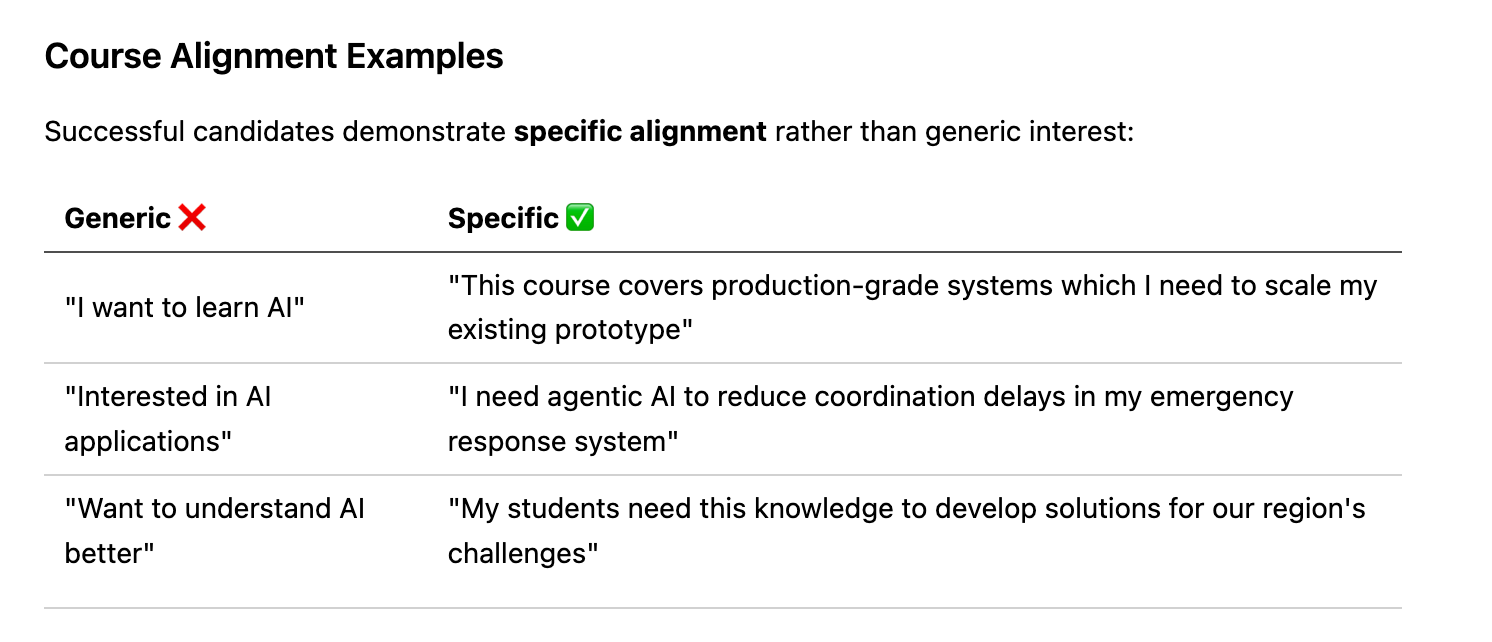Click the Course Alignment Examples heading
This screenshot has width=1492, height=642.
(274, 56)
